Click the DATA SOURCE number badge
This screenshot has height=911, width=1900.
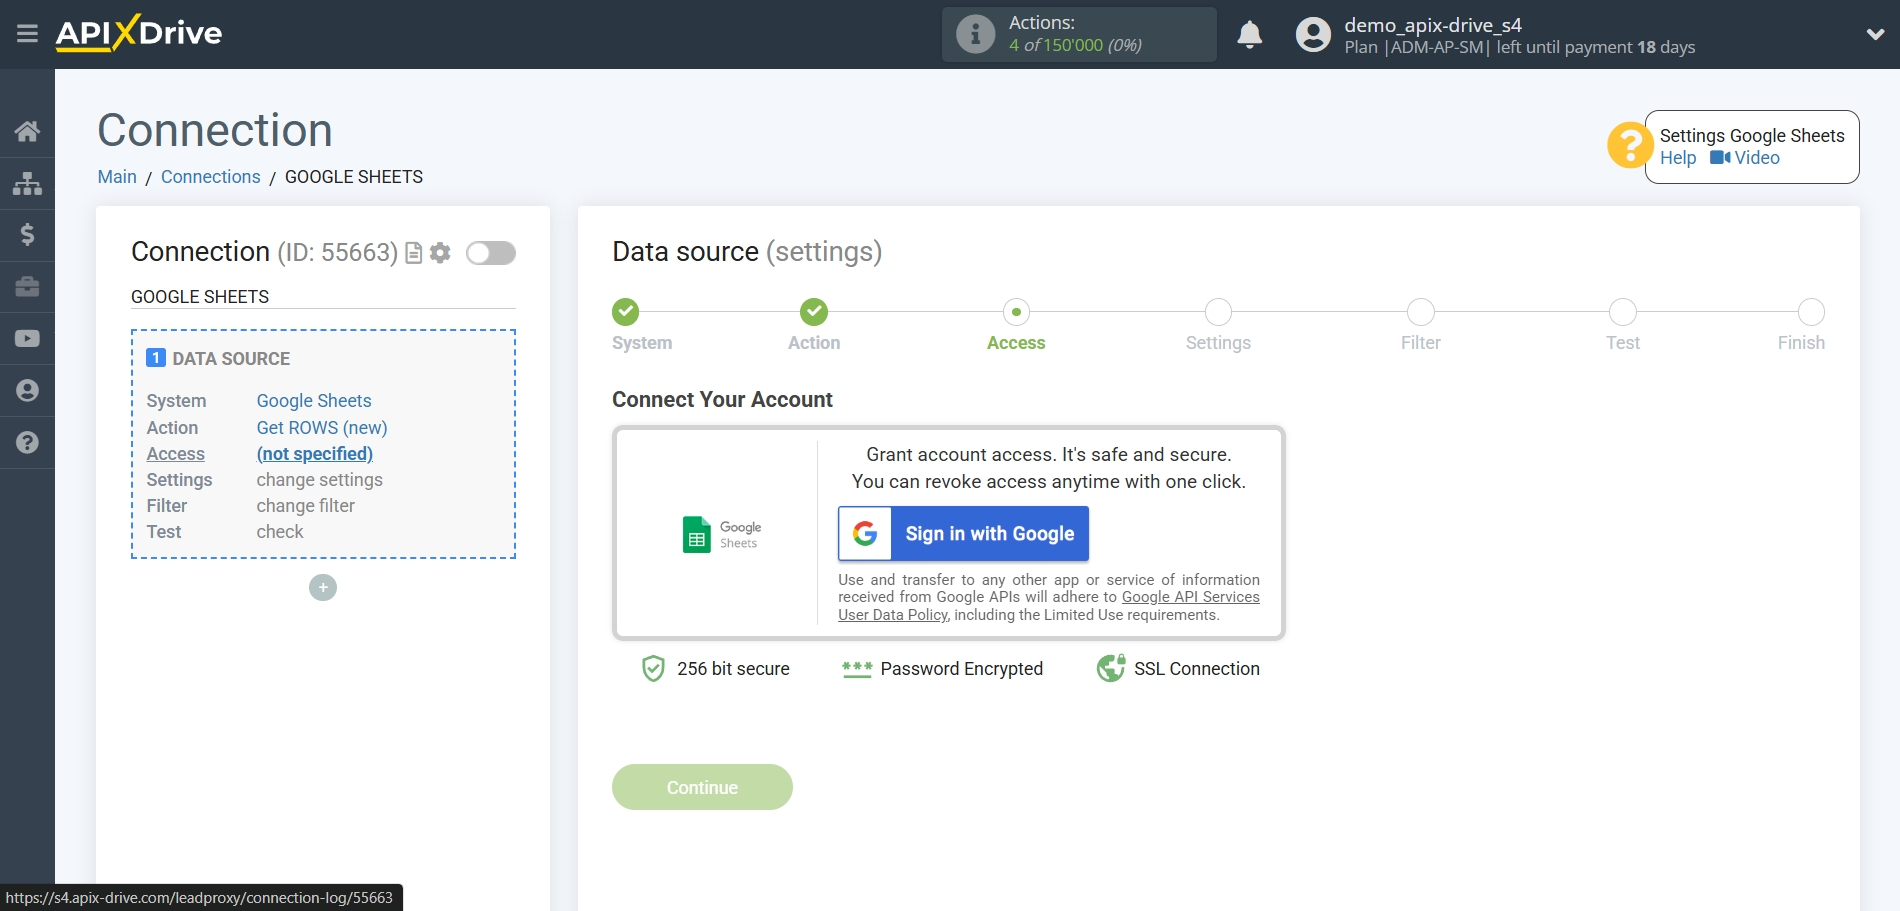tap(156, 358)
